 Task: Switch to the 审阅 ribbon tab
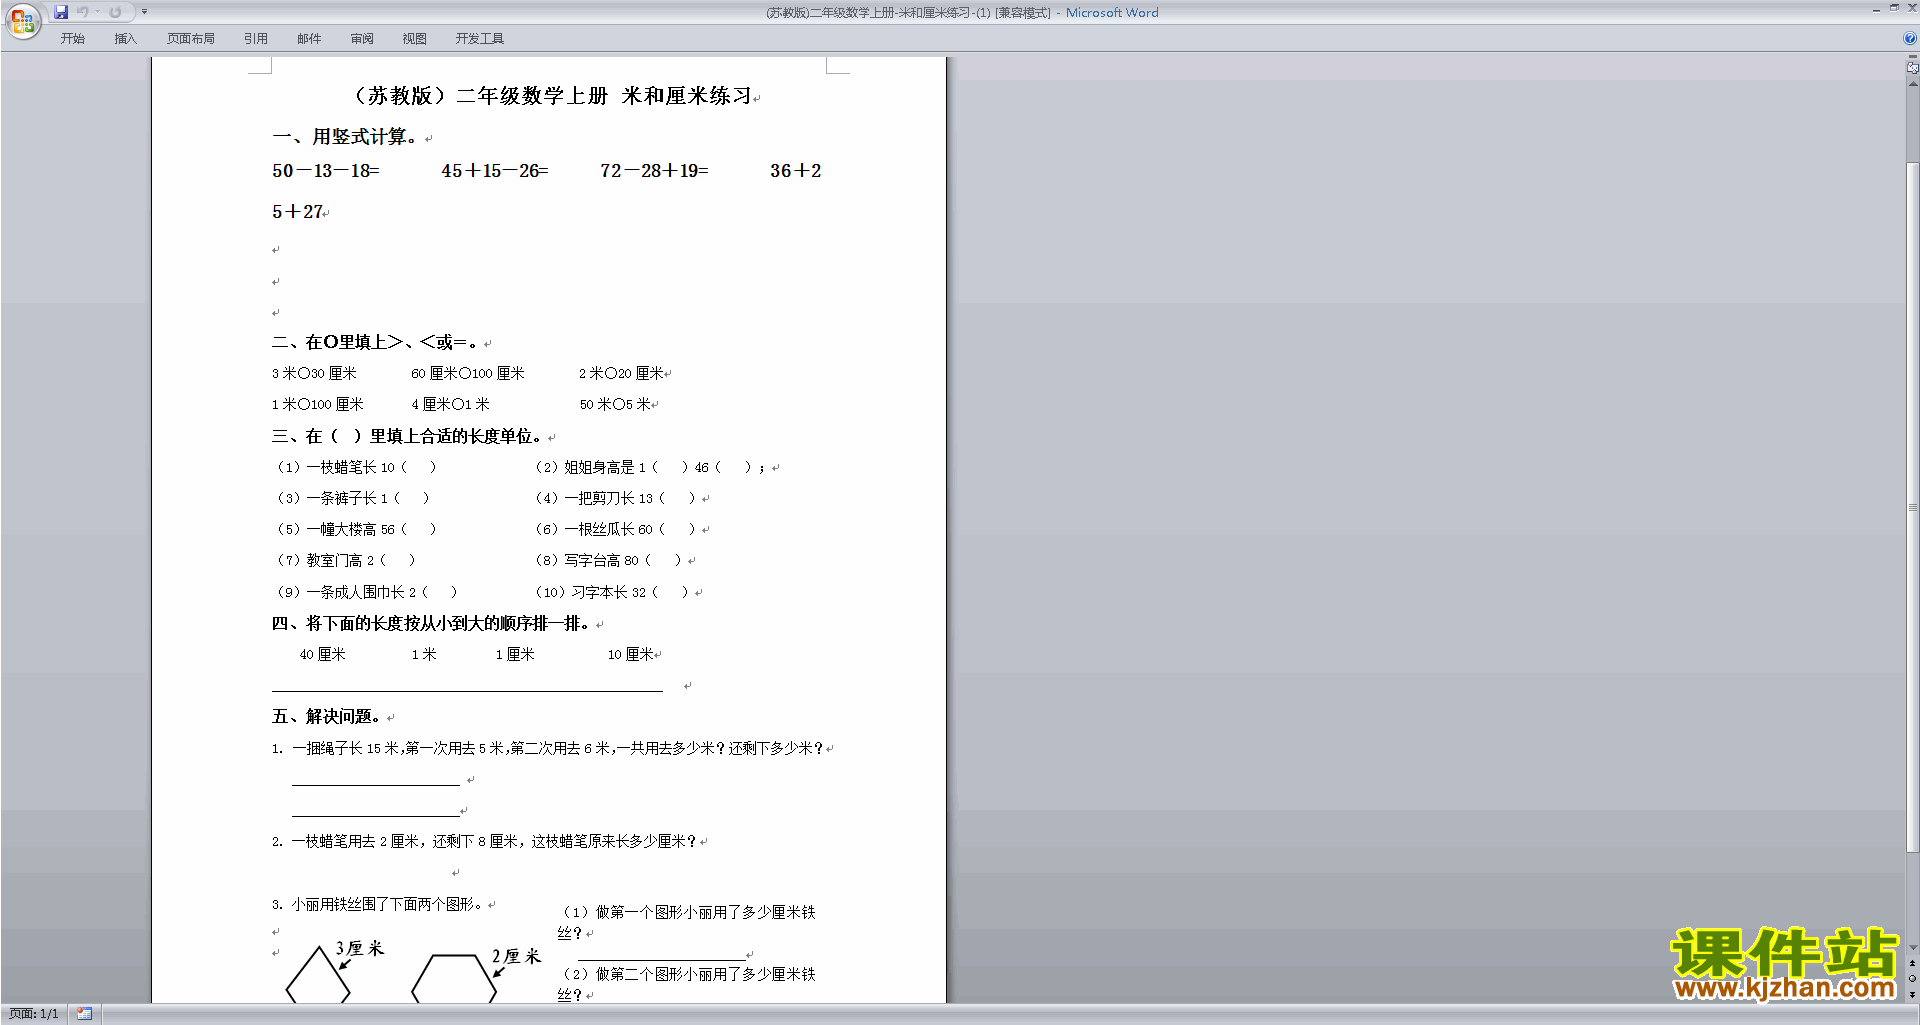tap(362, 39)
